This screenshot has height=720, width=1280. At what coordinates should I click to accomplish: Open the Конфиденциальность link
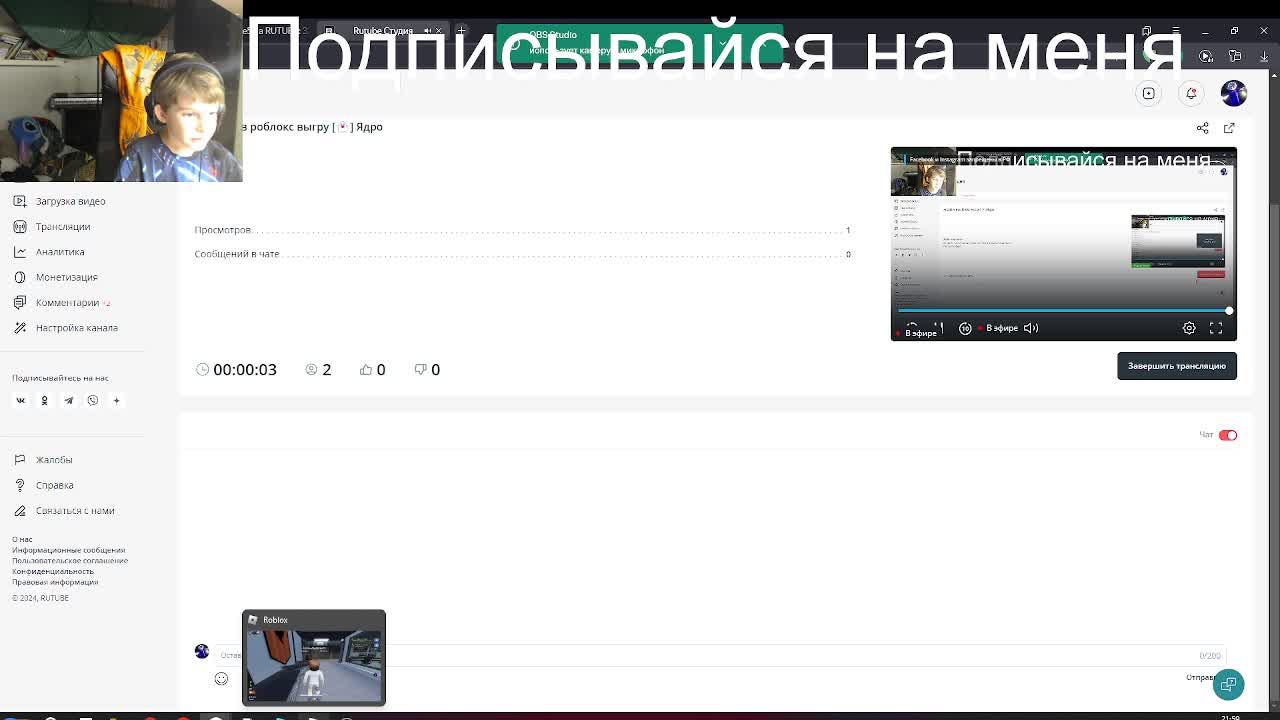tap(53, 571)
